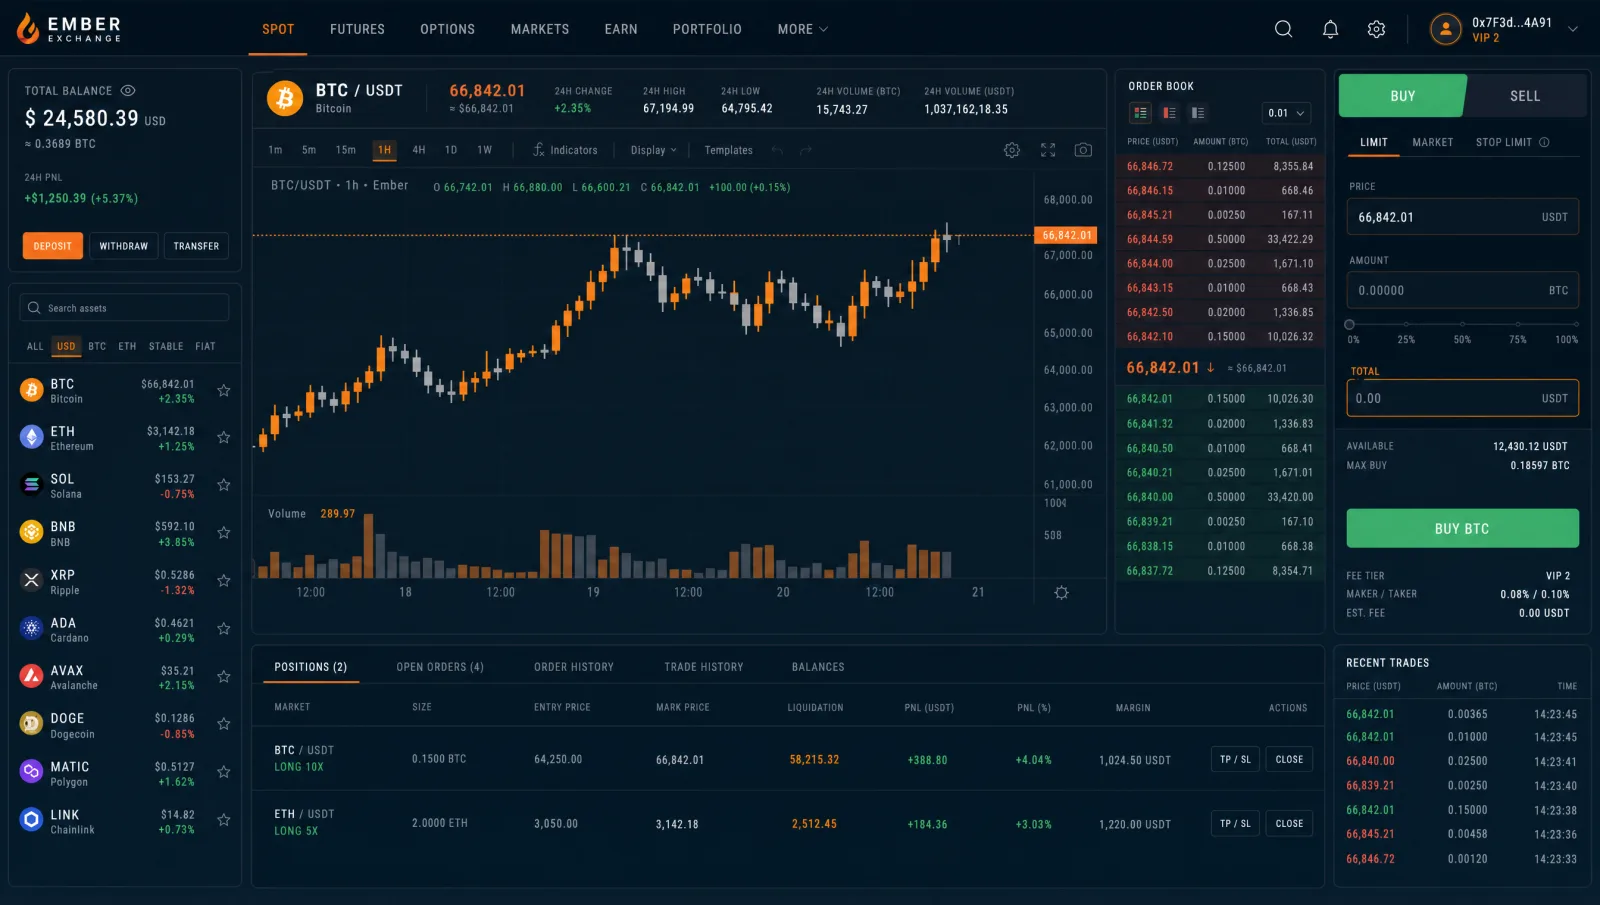Show only asks order book view
This screenshot has width=1600, height=905.
(x=1169, y=113)
